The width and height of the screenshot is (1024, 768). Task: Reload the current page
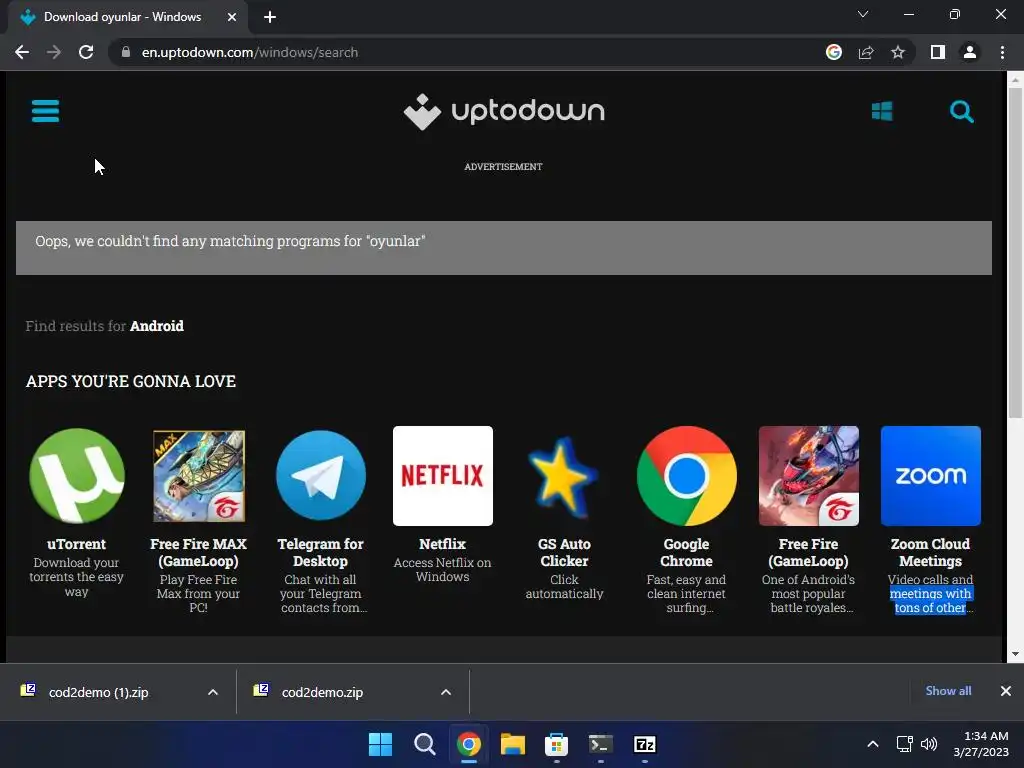tap(86, 52)
